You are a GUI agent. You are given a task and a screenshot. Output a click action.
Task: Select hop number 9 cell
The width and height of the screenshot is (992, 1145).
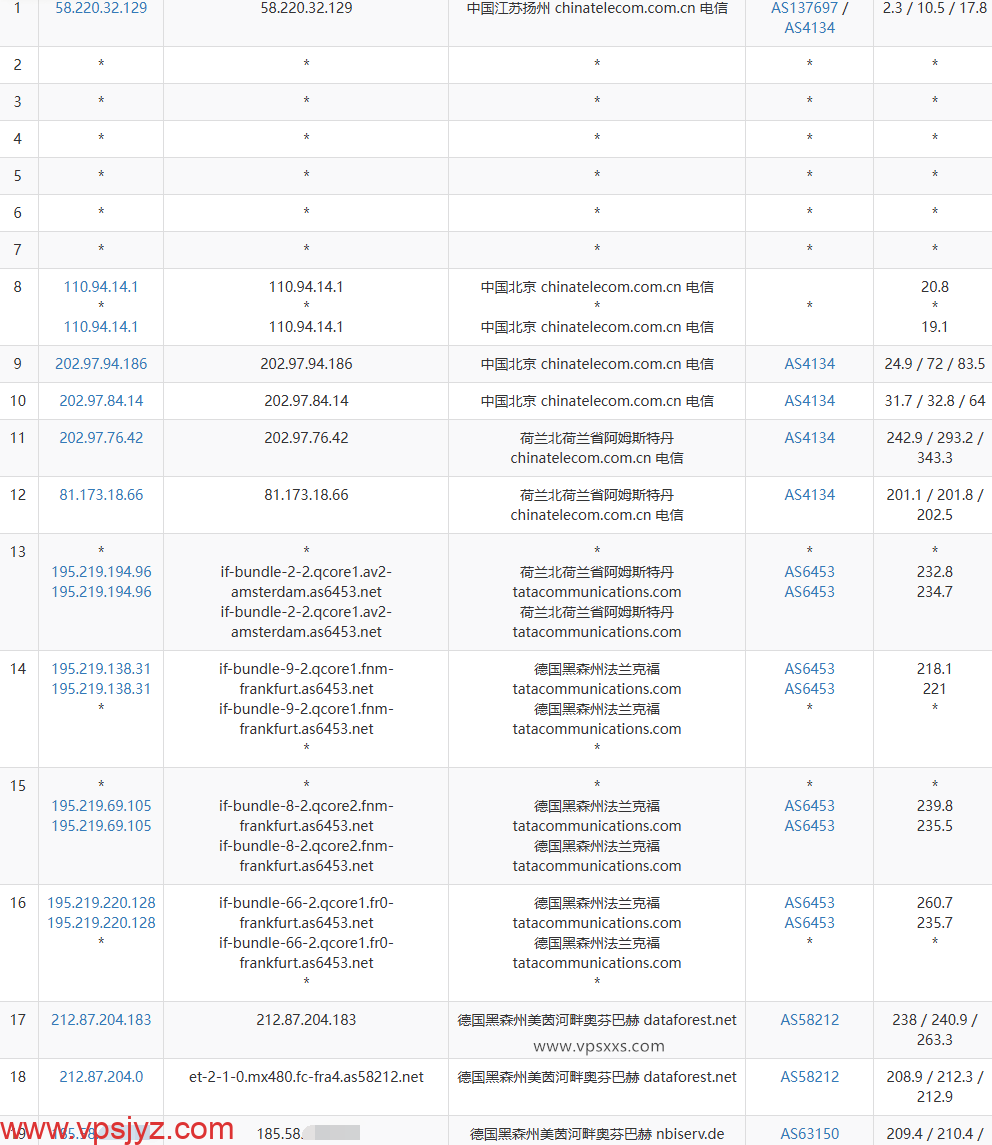coord(18,364)
